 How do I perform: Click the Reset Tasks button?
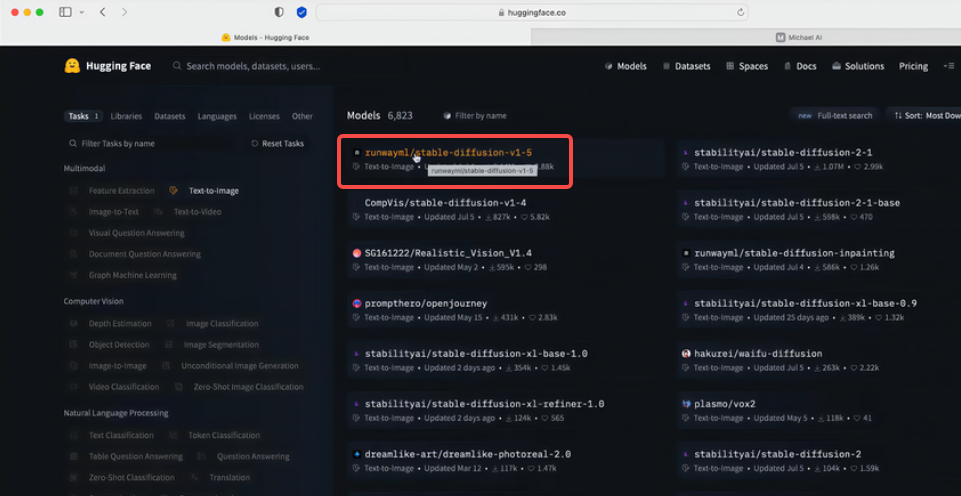point(278,143)
